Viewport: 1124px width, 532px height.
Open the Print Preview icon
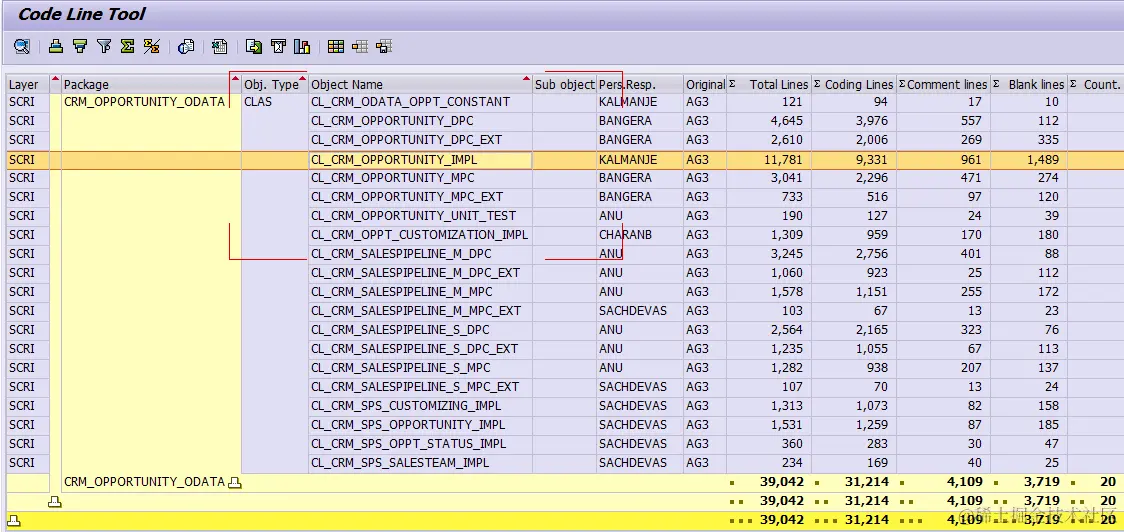coord(186,47)
